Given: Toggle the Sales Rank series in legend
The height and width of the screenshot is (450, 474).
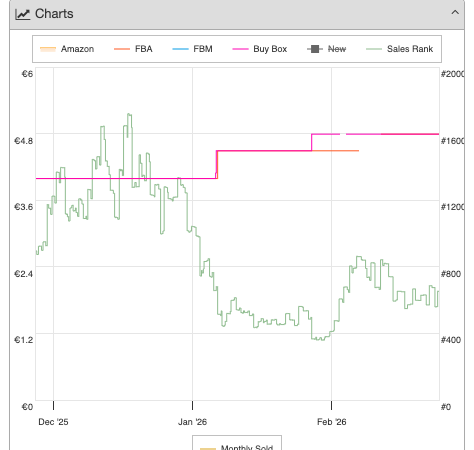Looking at the screenshot, I should point(399,49).
